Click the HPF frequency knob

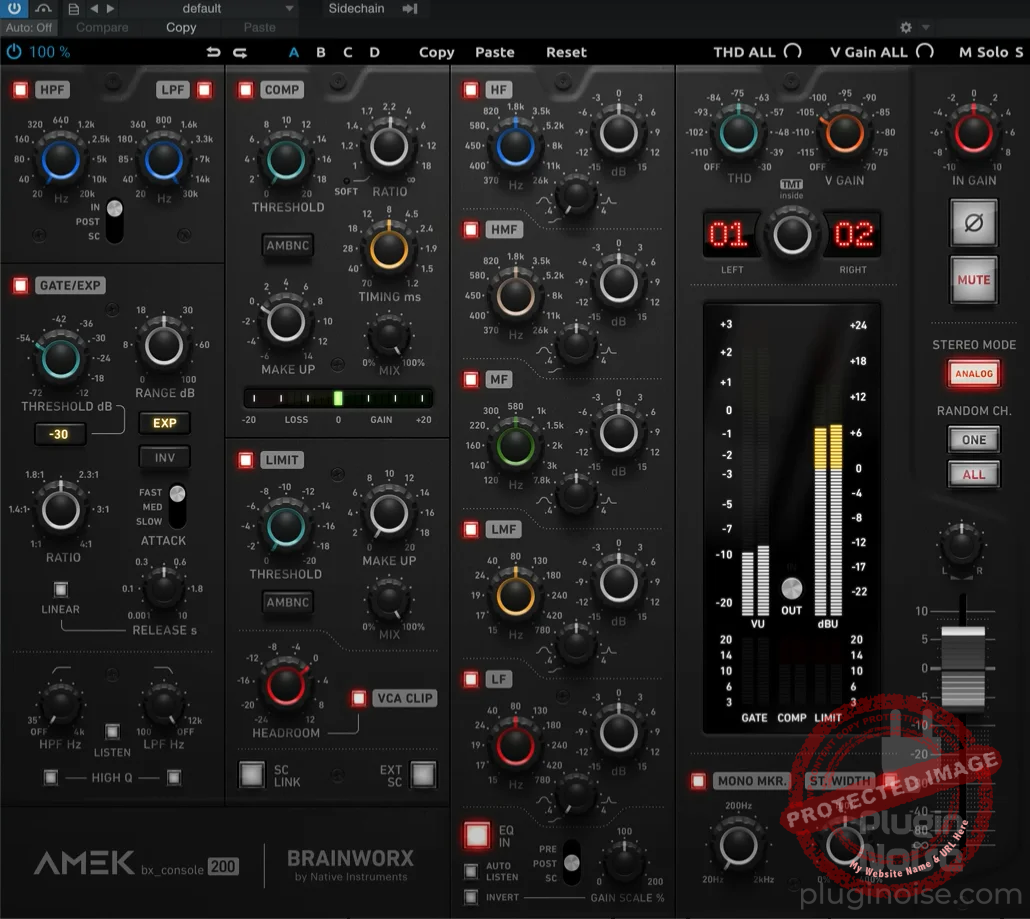60,160
